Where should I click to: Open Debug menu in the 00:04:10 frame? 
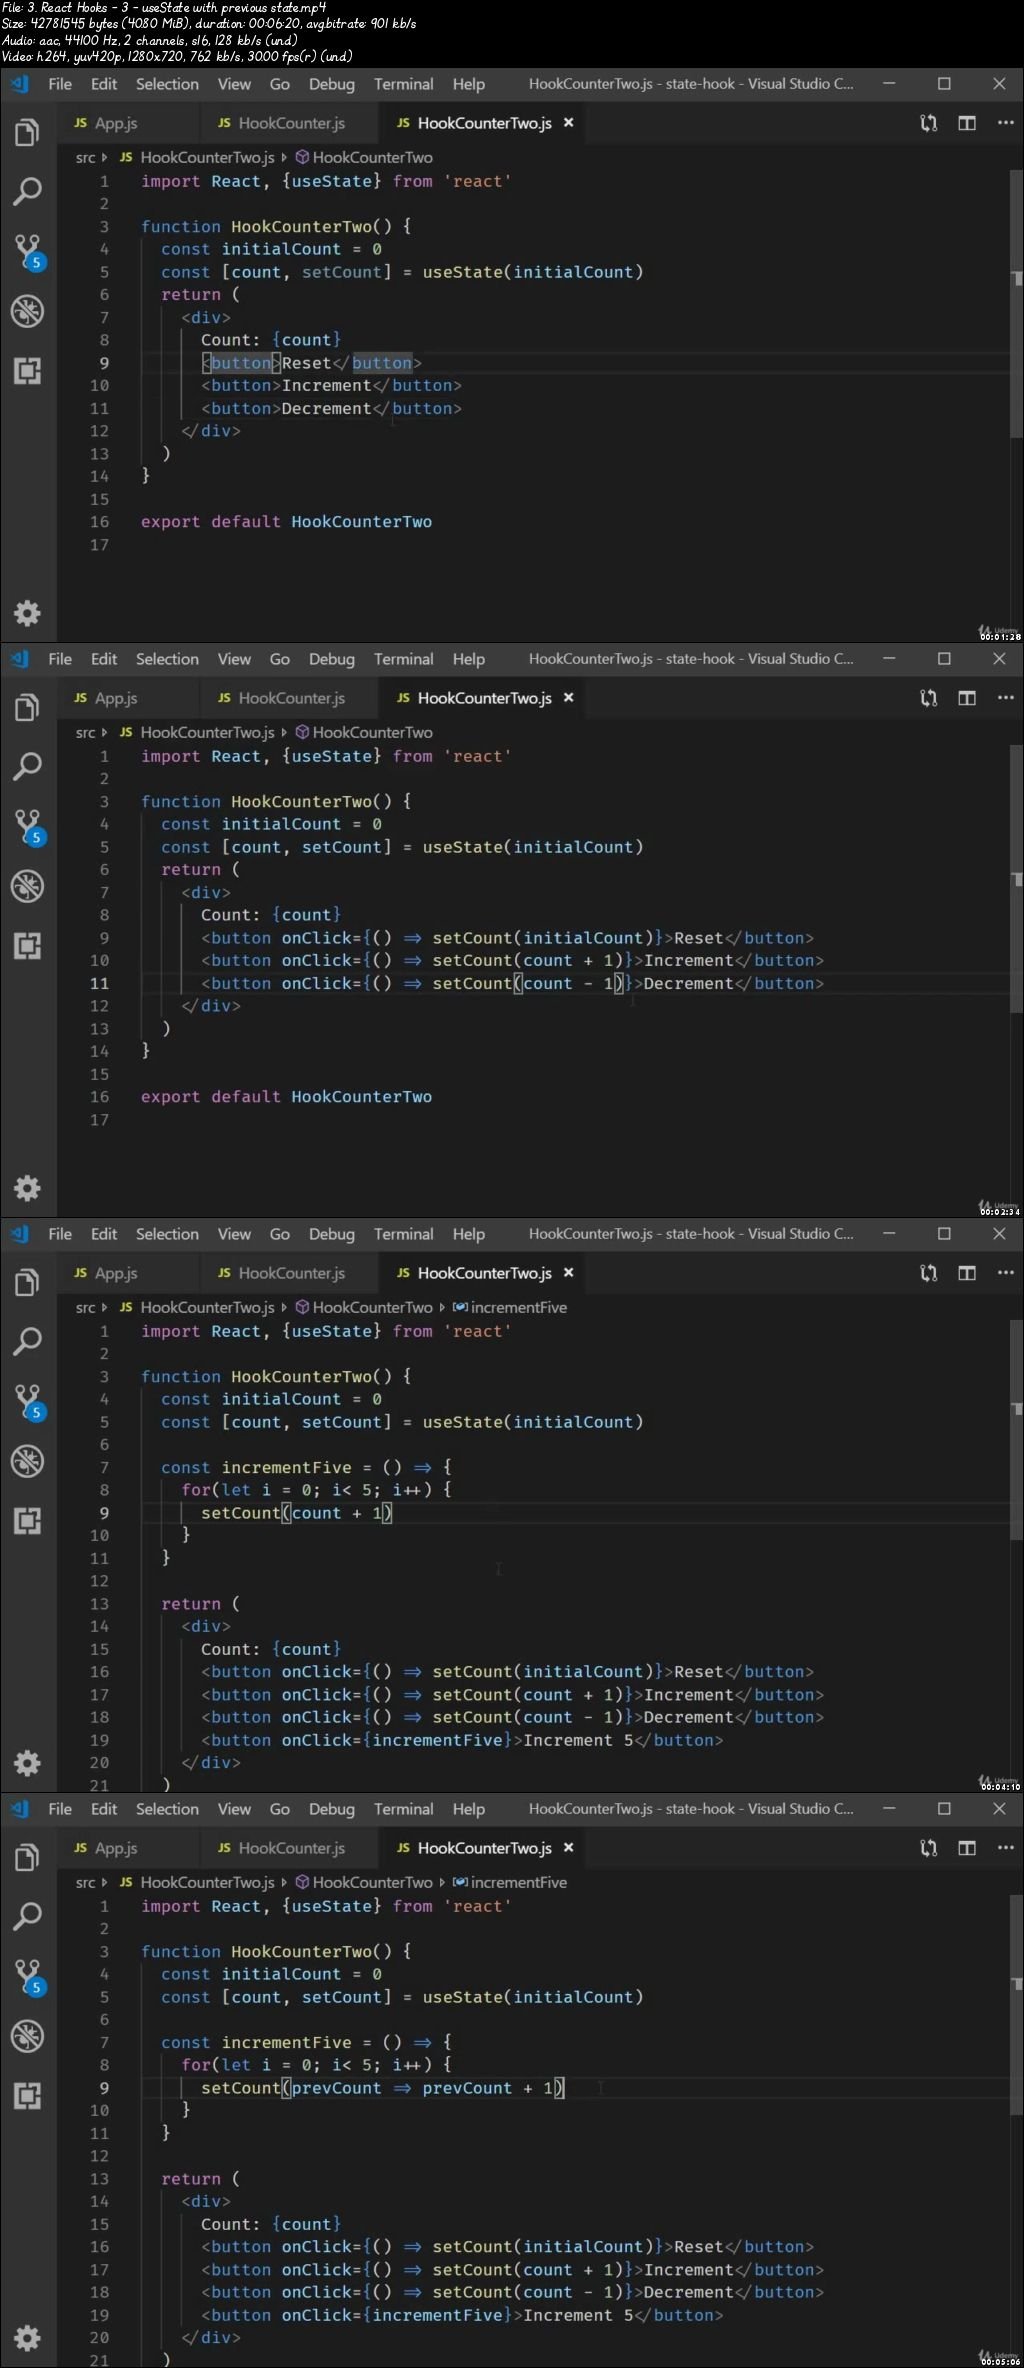[x=332, y=1234]
